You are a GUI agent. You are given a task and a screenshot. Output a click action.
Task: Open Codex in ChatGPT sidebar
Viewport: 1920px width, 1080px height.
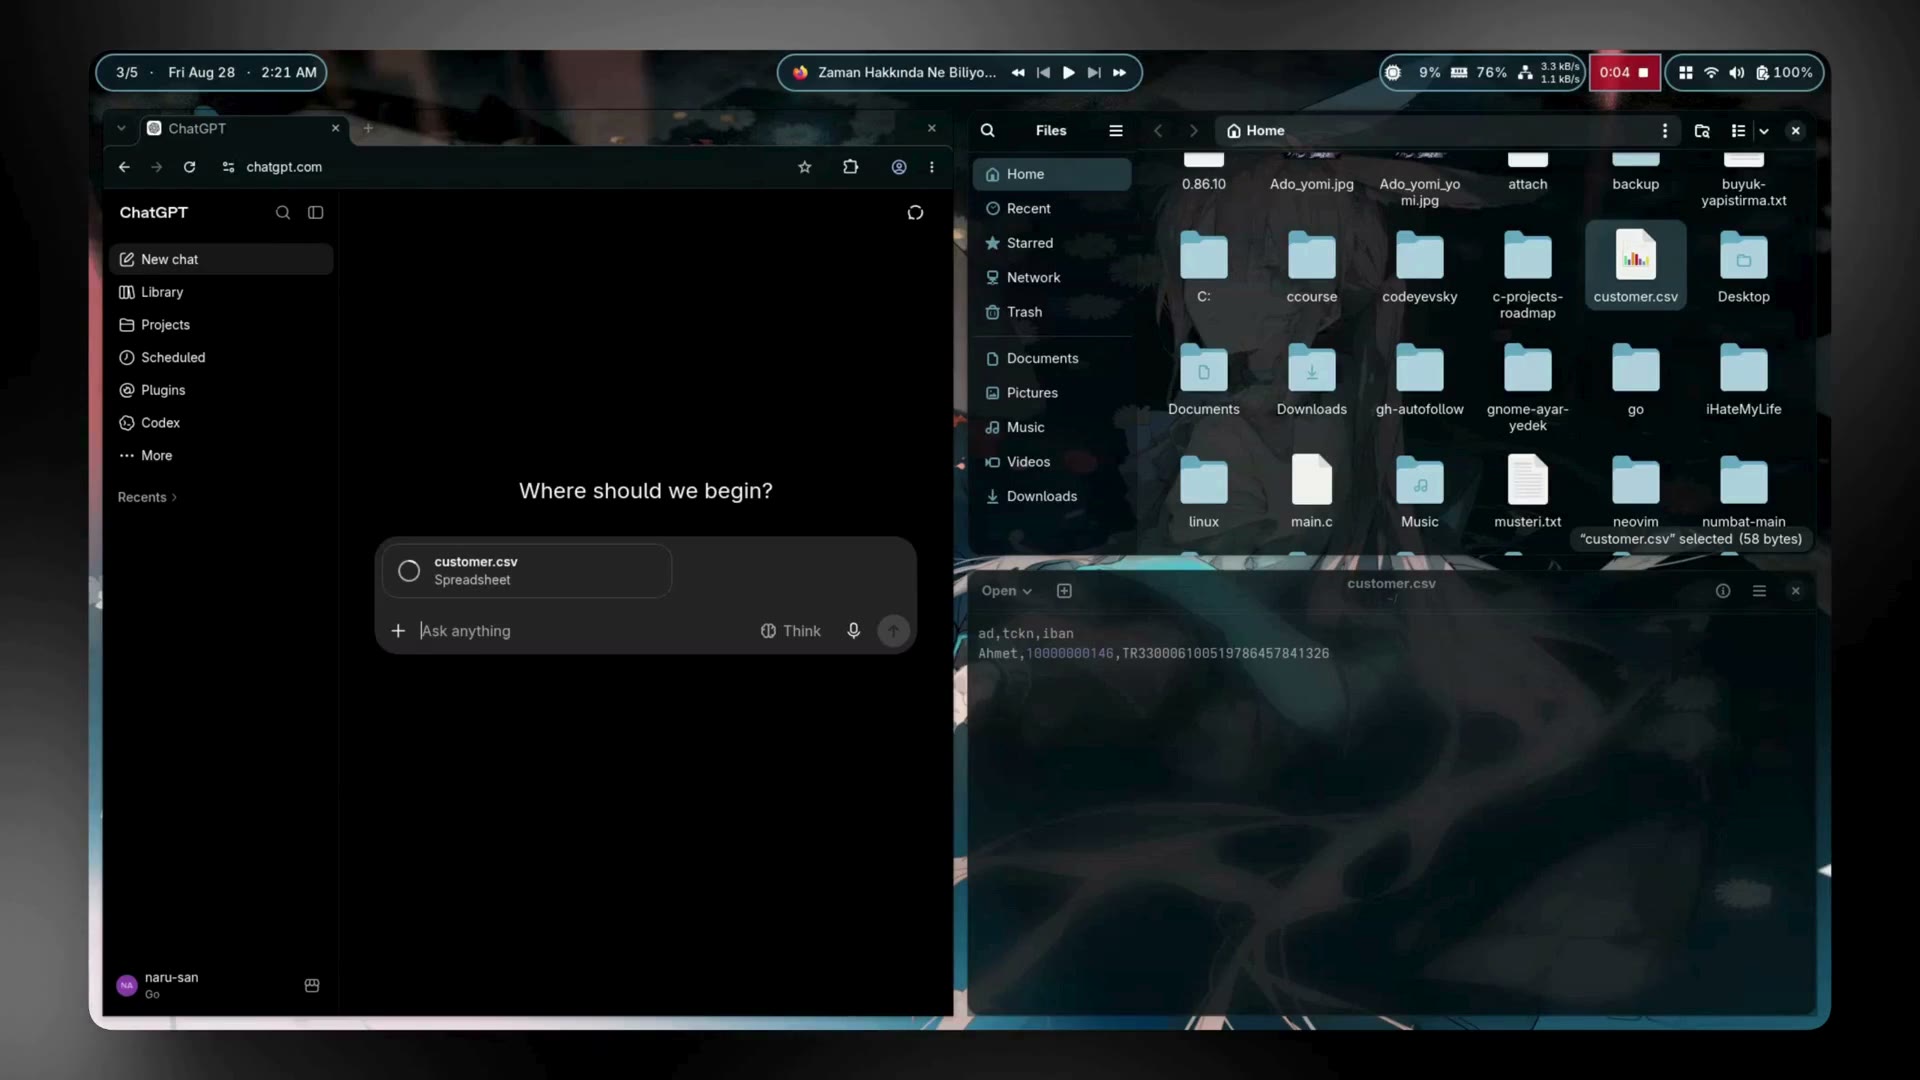[221, 423]
